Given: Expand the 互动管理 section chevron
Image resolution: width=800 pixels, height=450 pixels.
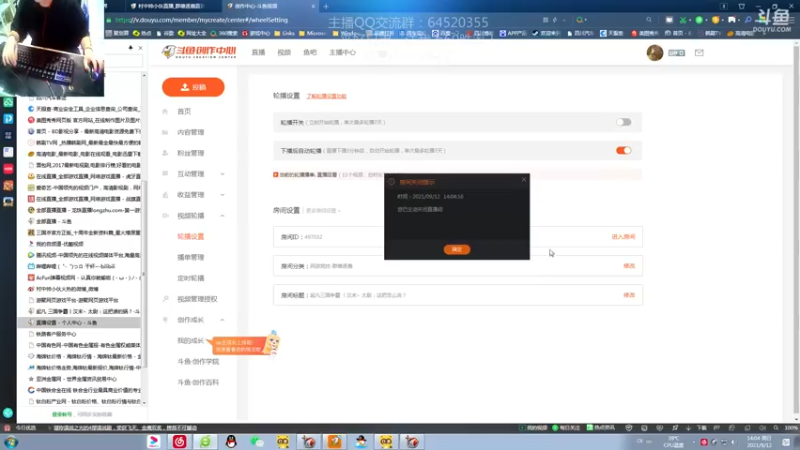Looking at the screenshot, I should click(222, 174).
